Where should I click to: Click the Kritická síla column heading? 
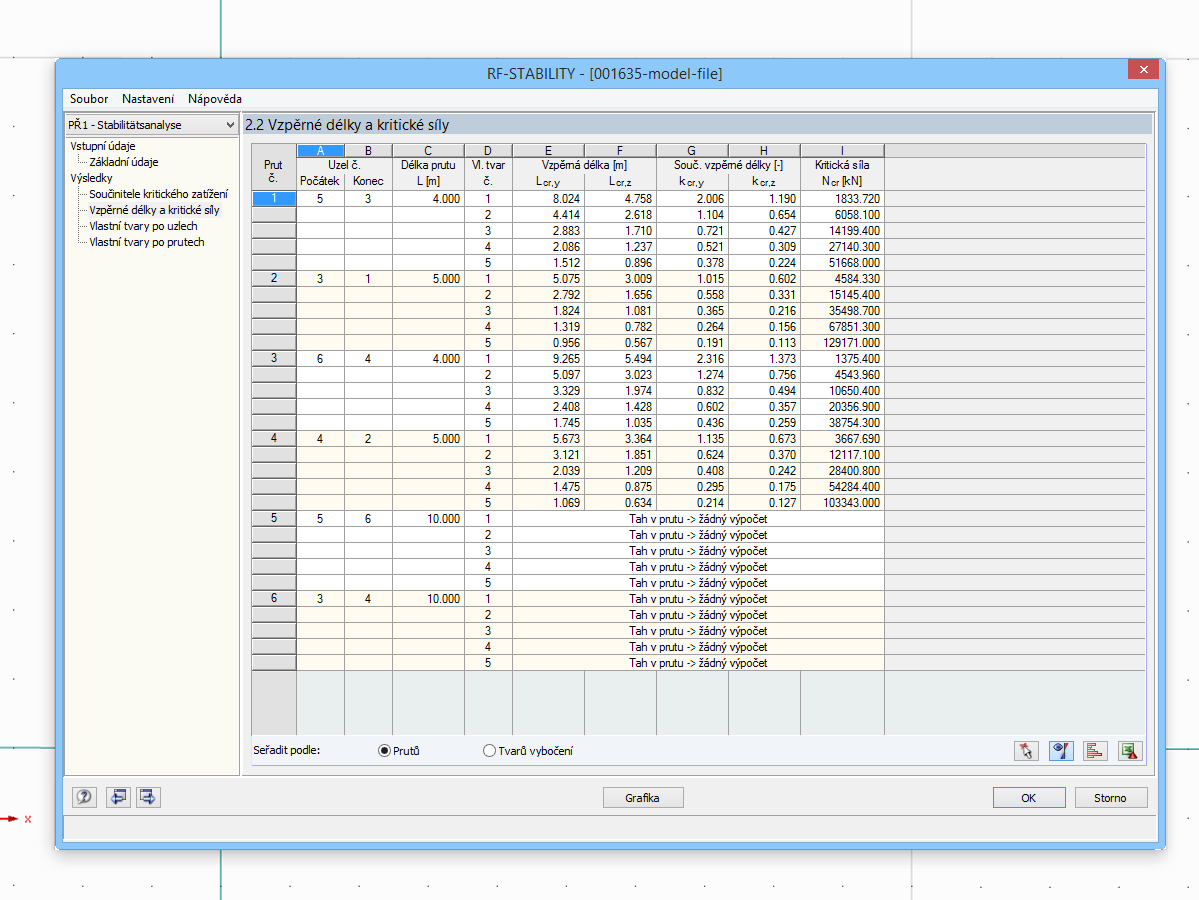tap(842, 165)
